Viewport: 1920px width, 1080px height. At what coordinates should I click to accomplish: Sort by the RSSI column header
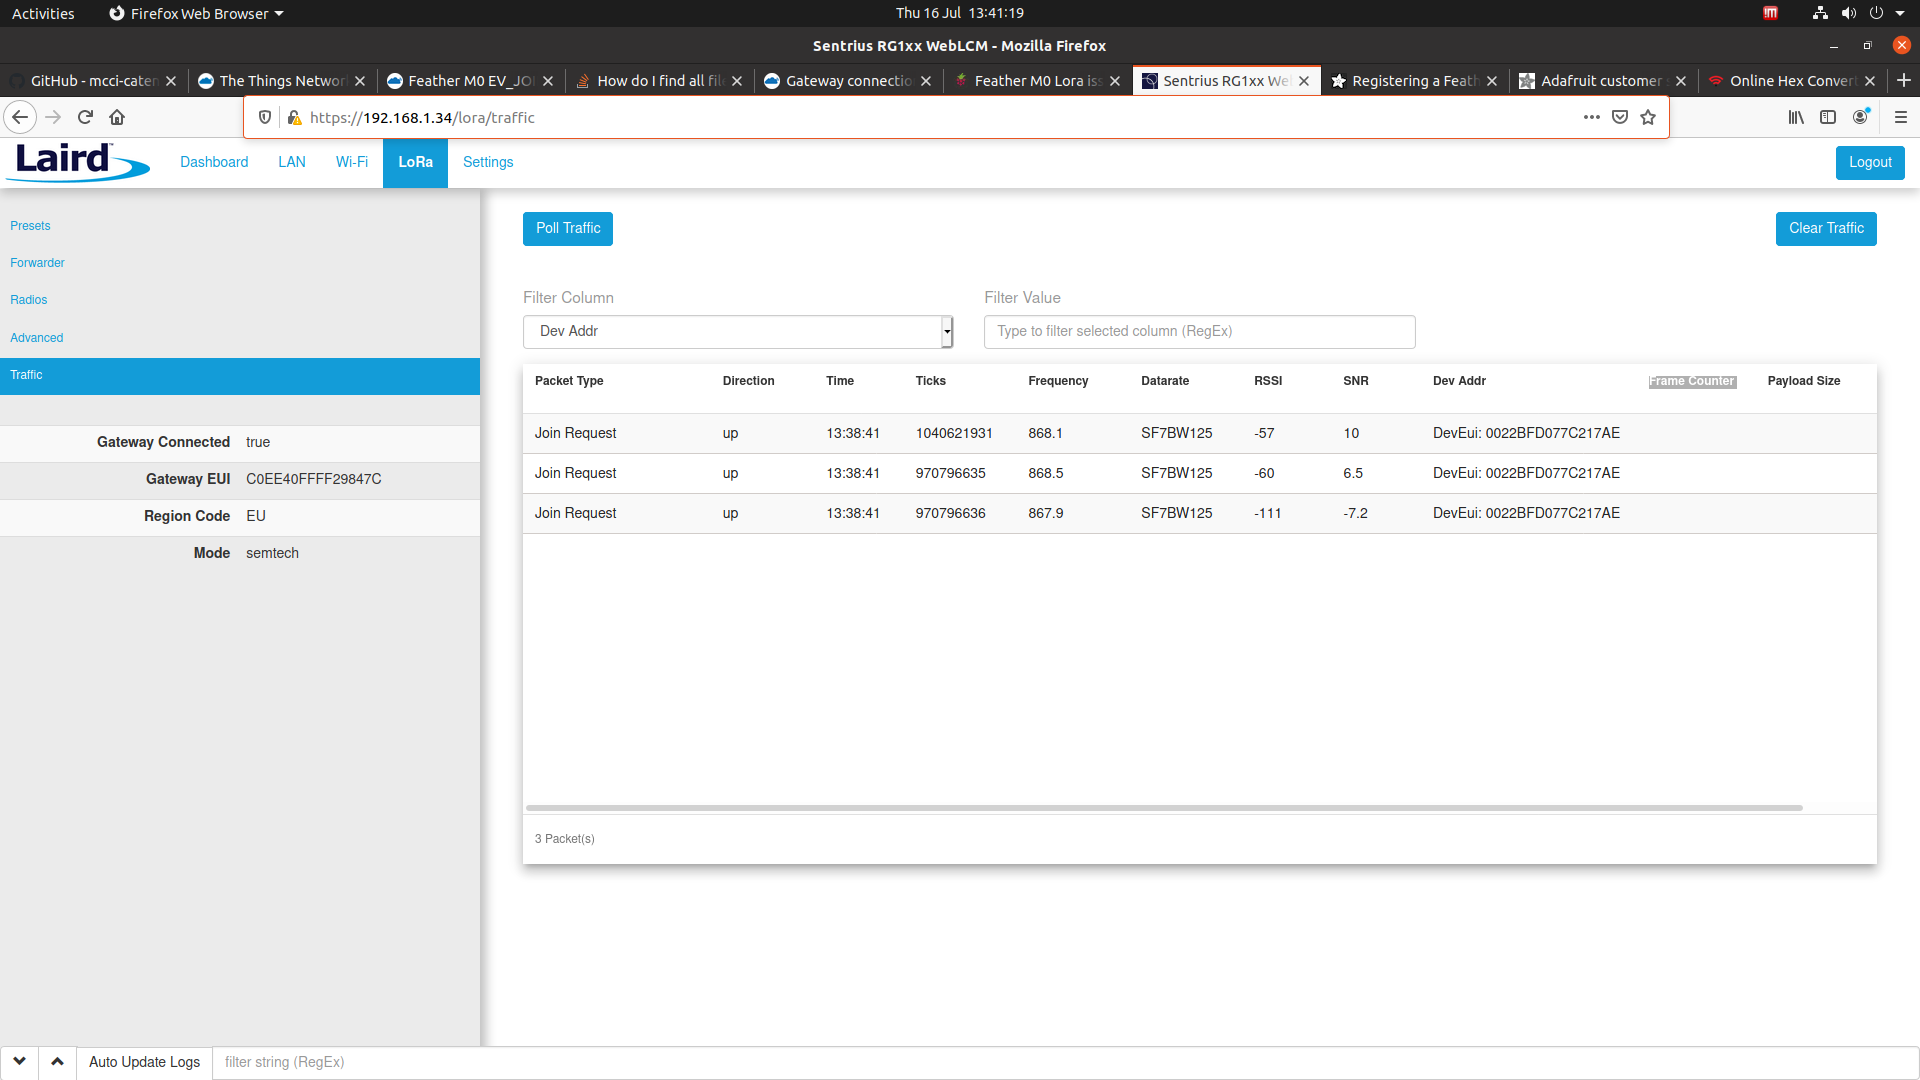tap(1268, 381)
